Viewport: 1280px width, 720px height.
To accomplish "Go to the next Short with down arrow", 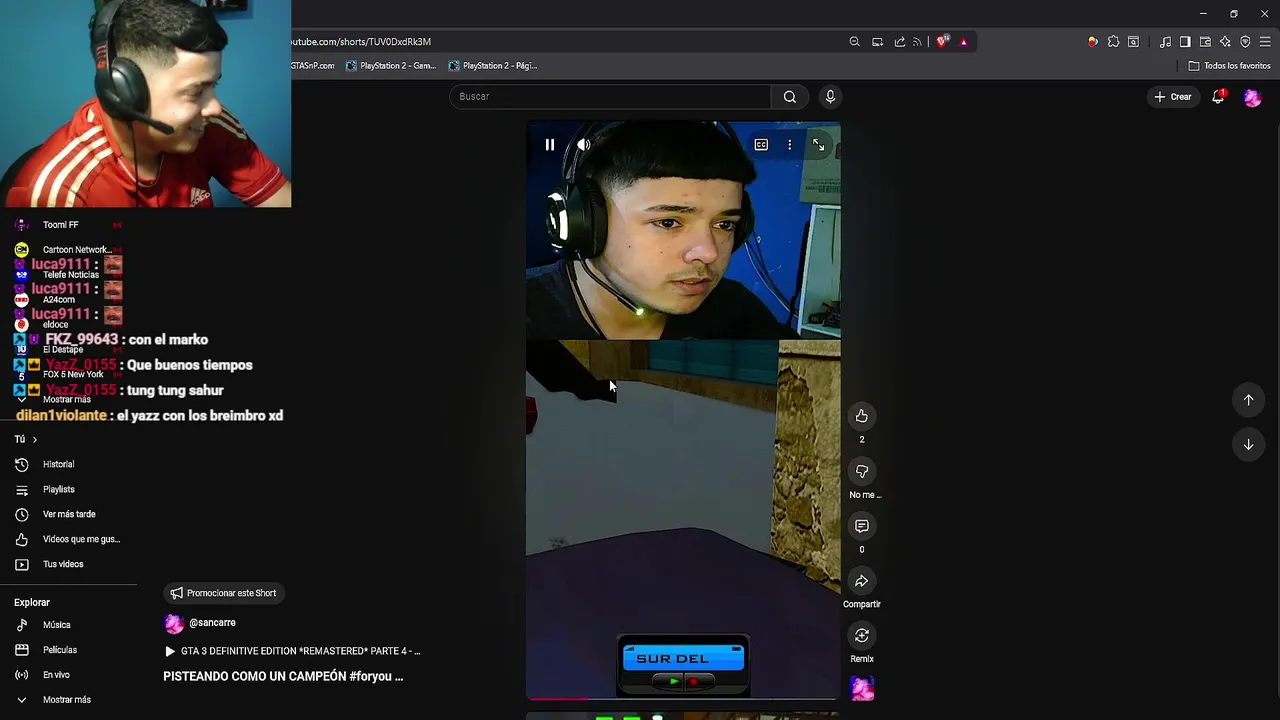I will pos(1248,445).
